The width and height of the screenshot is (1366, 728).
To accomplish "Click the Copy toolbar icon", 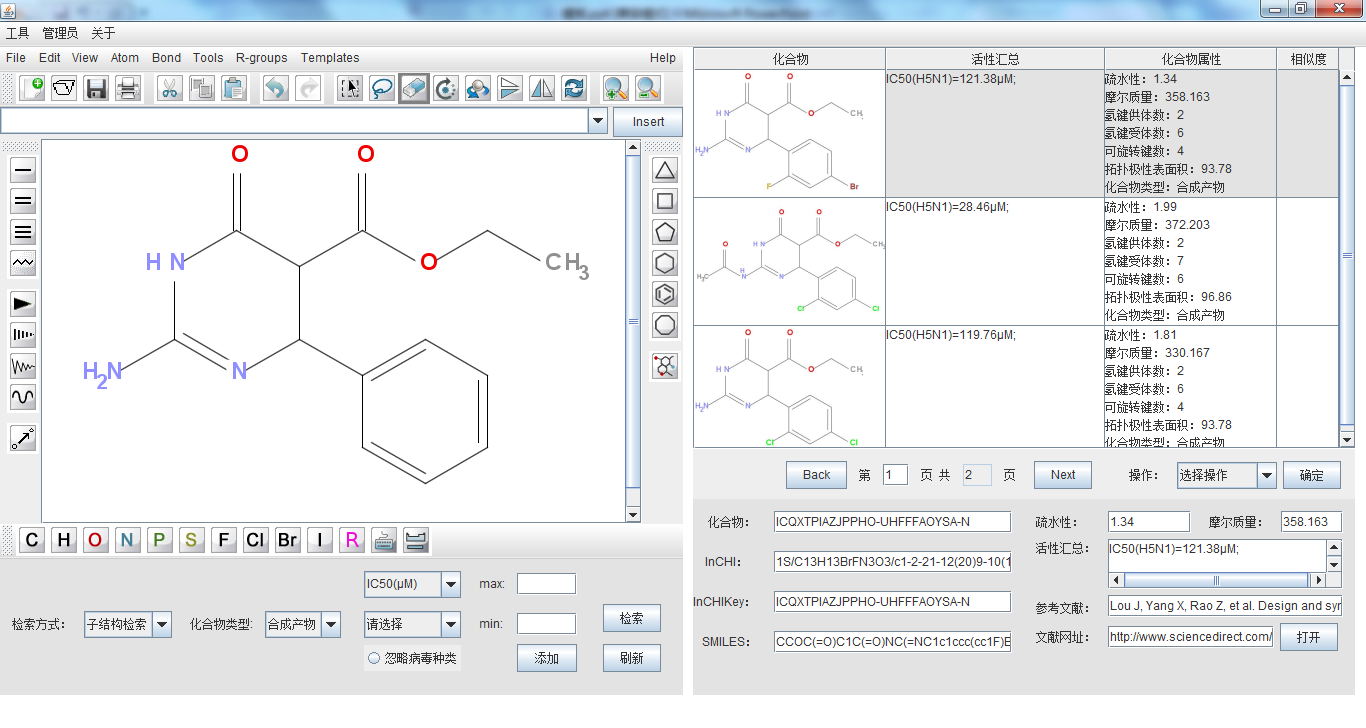I will 202,88.
